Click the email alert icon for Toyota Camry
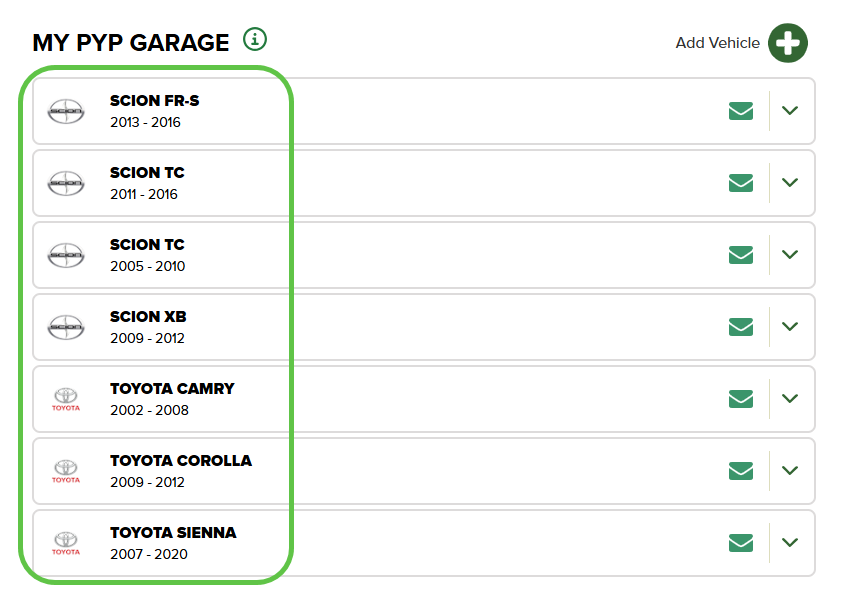The height and width of the screenshot is (593, 843). [741, 398]
